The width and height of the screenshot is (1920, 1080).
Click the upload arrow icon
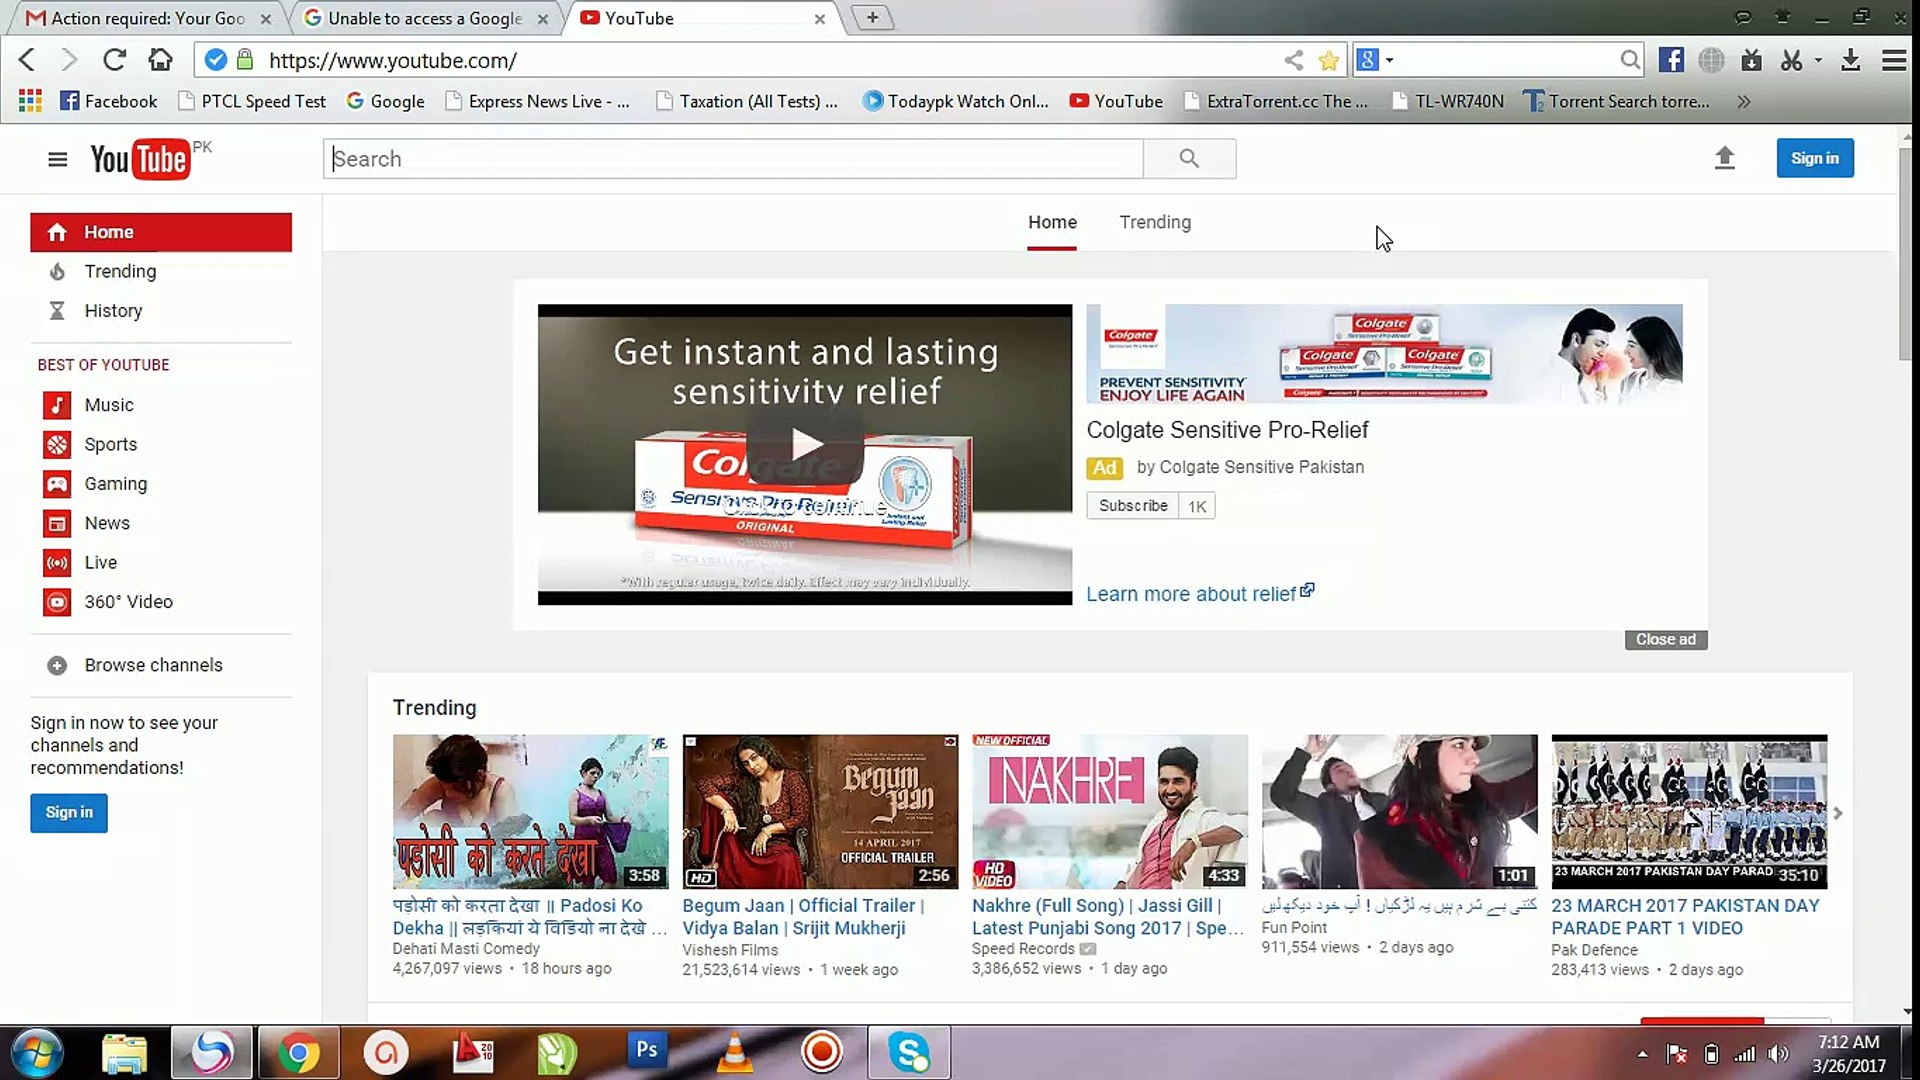tap(1724, 158)
